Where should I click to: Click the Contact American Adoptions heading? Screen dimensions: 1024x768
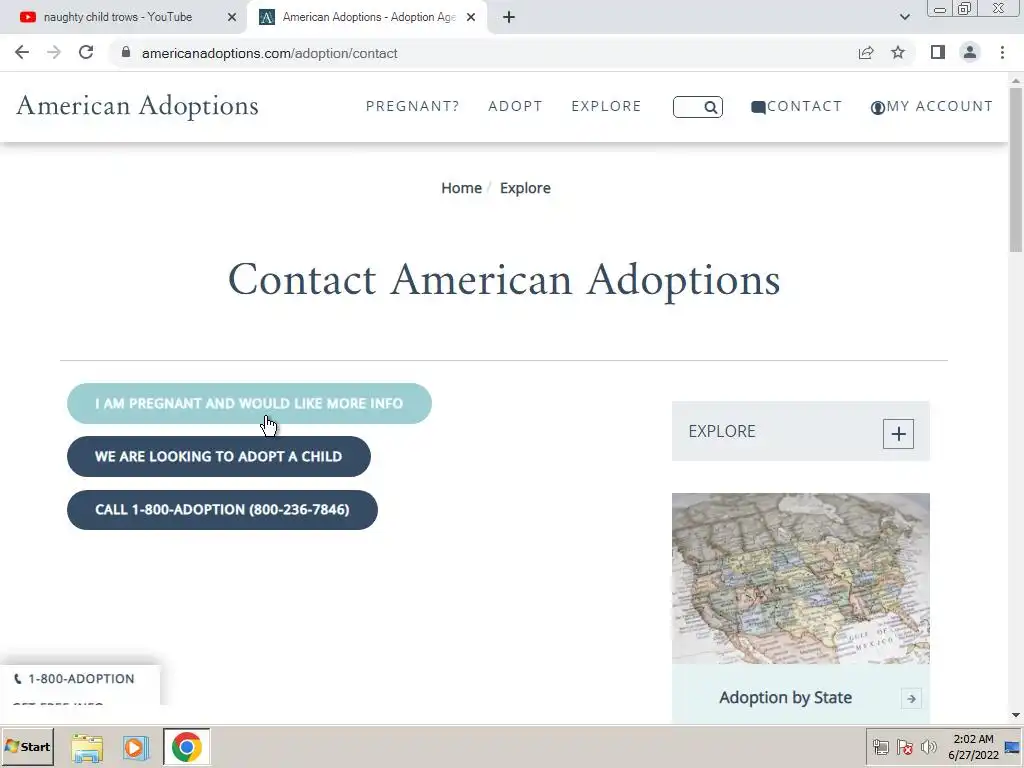(x=504, y=281)
